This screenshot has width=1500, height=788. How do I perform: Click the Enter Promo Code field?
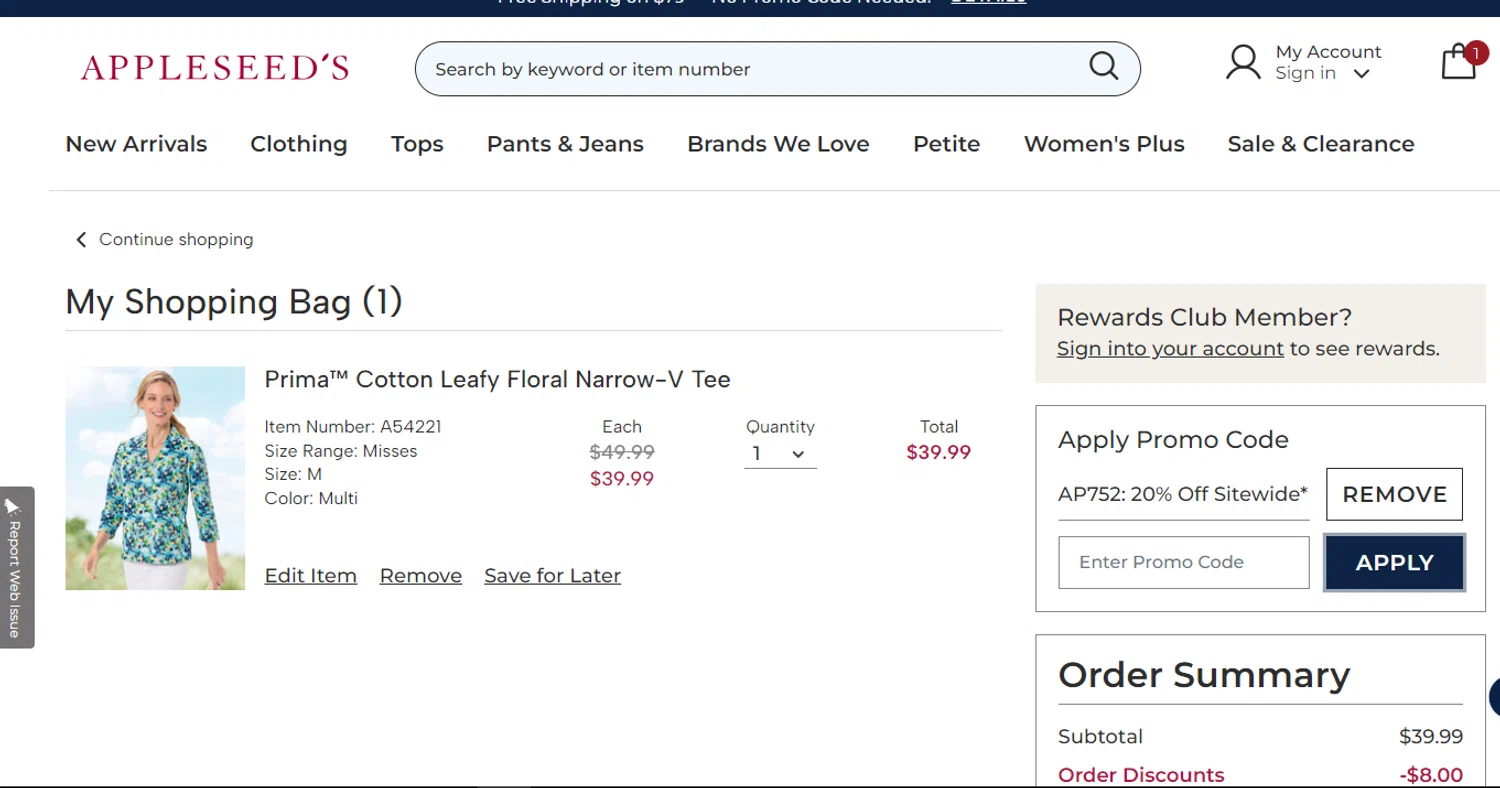[1183, 562]
